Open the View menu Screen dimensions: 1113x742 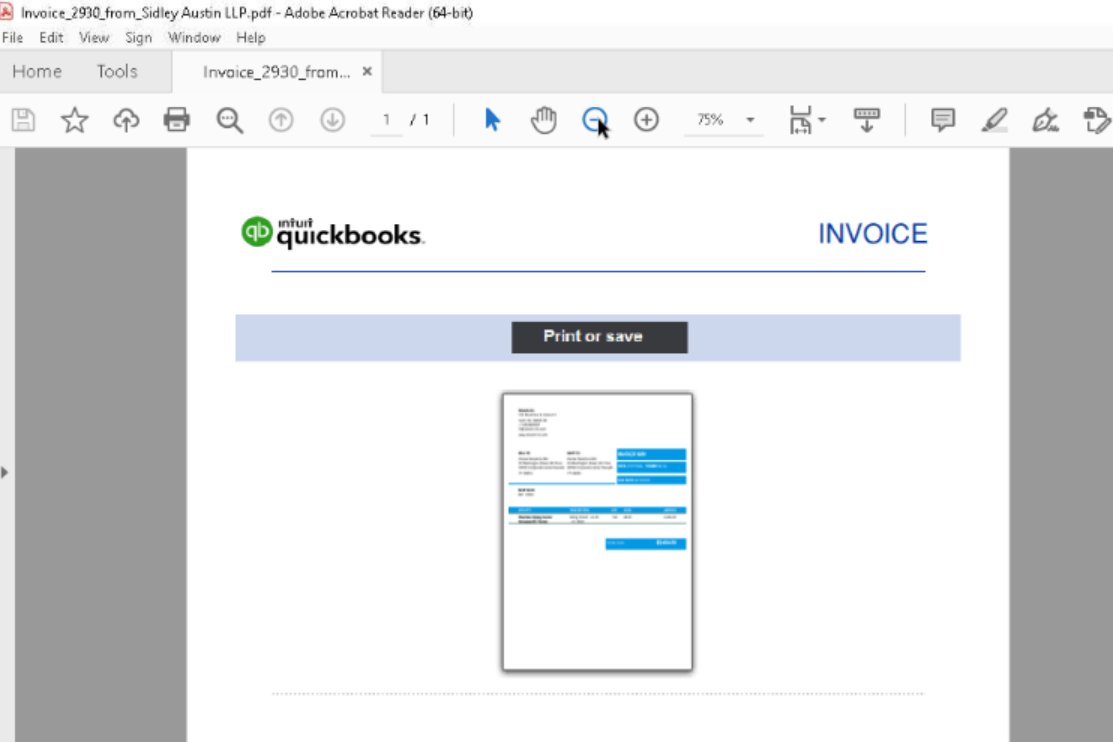pos(94,38)
